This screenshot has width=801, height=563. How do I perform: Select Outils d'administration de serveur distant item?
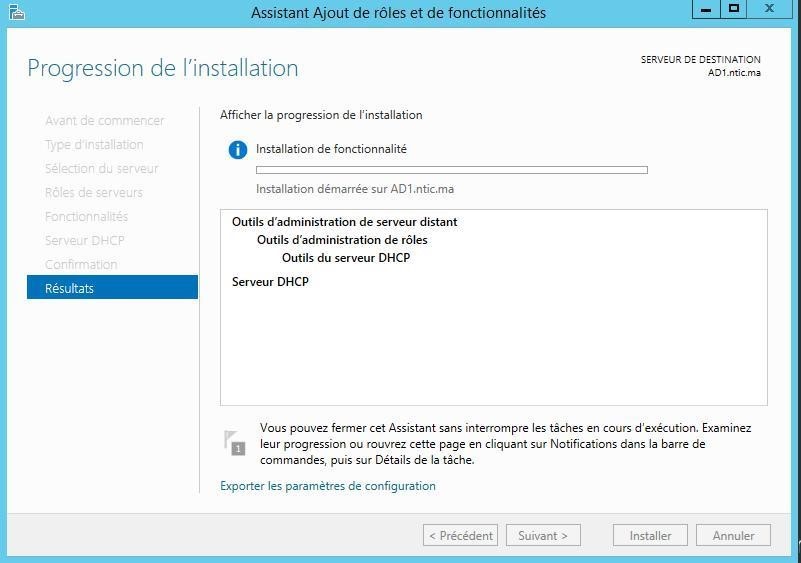(x=344, y=222)
